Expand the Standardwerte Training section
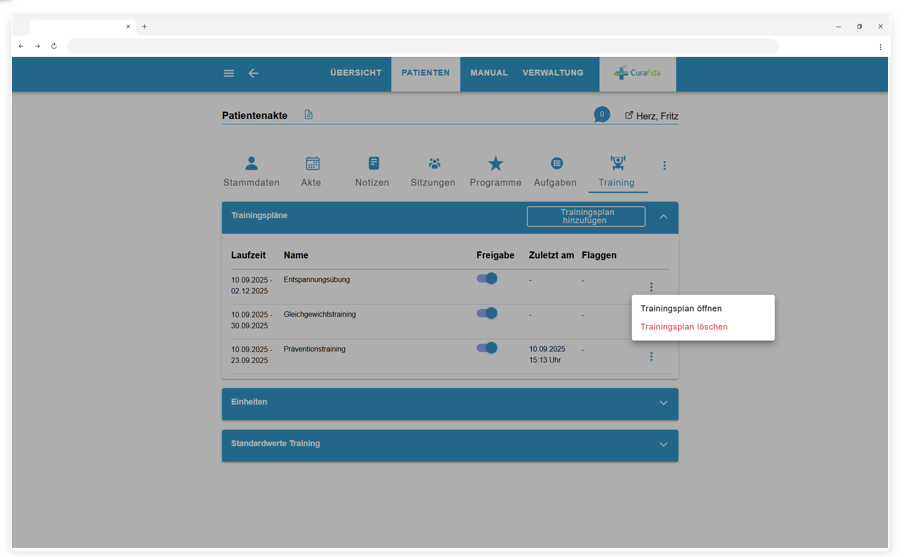 (x=663, y=445)
